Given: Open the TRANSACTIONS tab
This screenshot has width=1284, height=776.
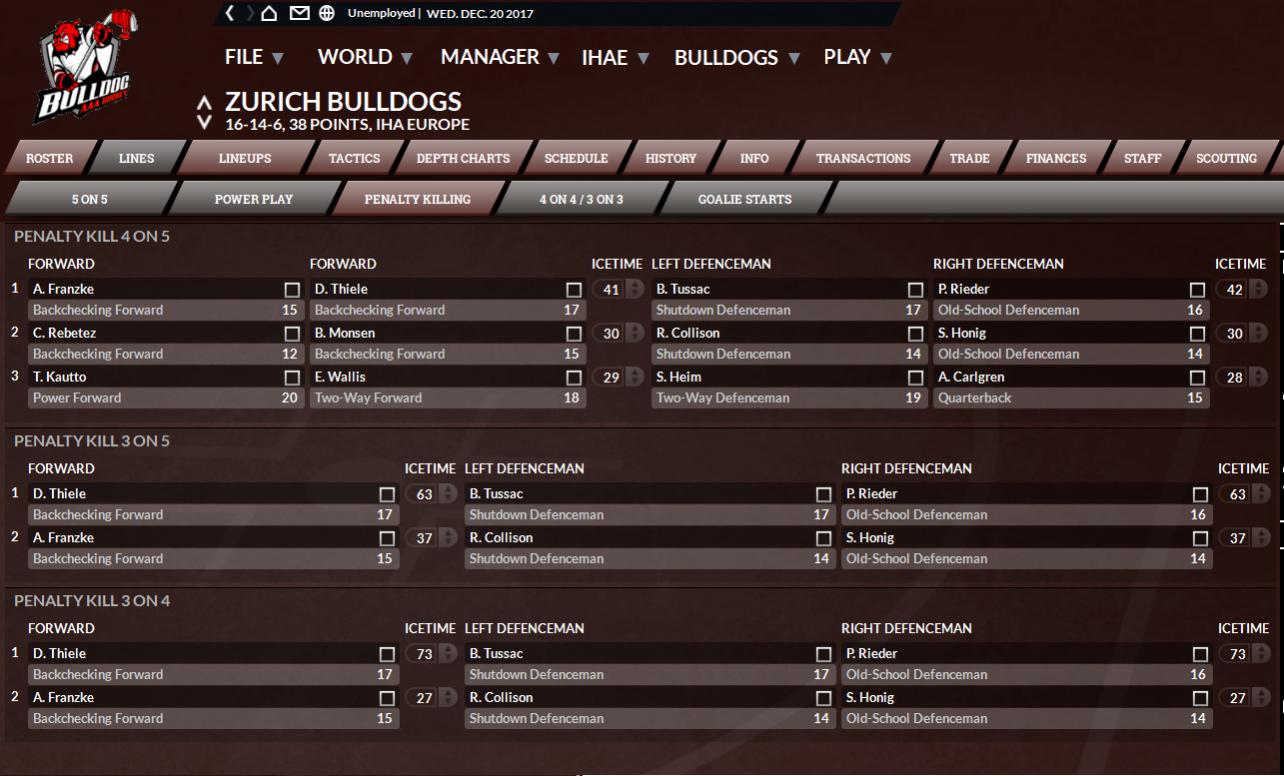Looking at the screenshot, I should coord(863,158).
